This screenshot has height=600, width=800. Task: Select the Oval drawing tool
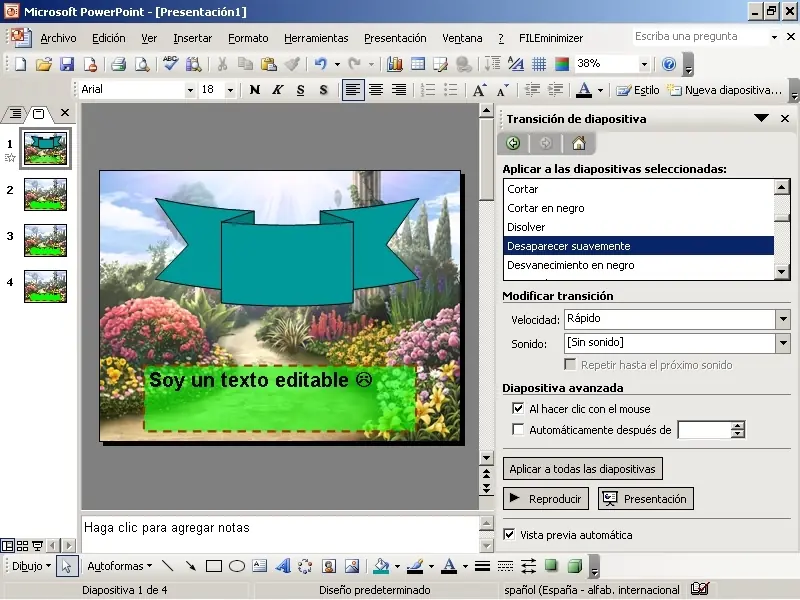(237, 566)
